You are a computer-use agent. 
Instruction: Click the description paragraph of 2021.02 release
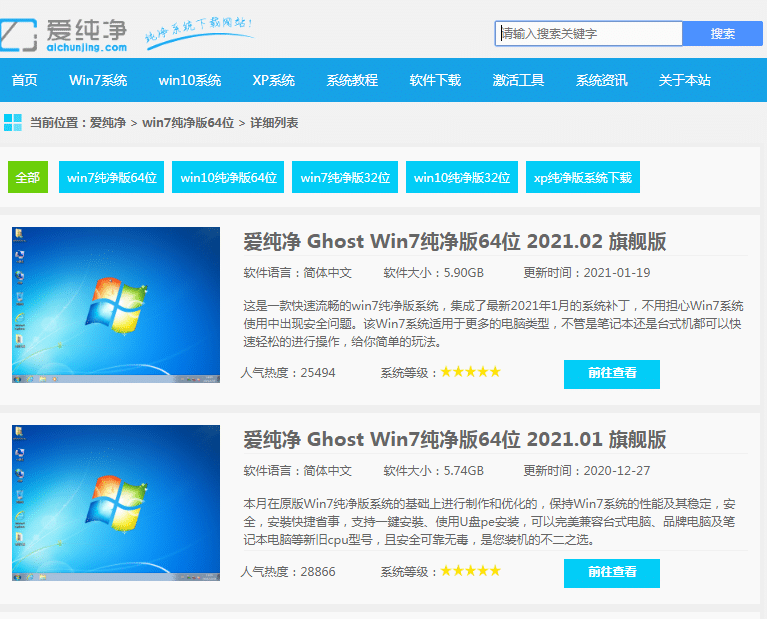(x=493, y=323)
